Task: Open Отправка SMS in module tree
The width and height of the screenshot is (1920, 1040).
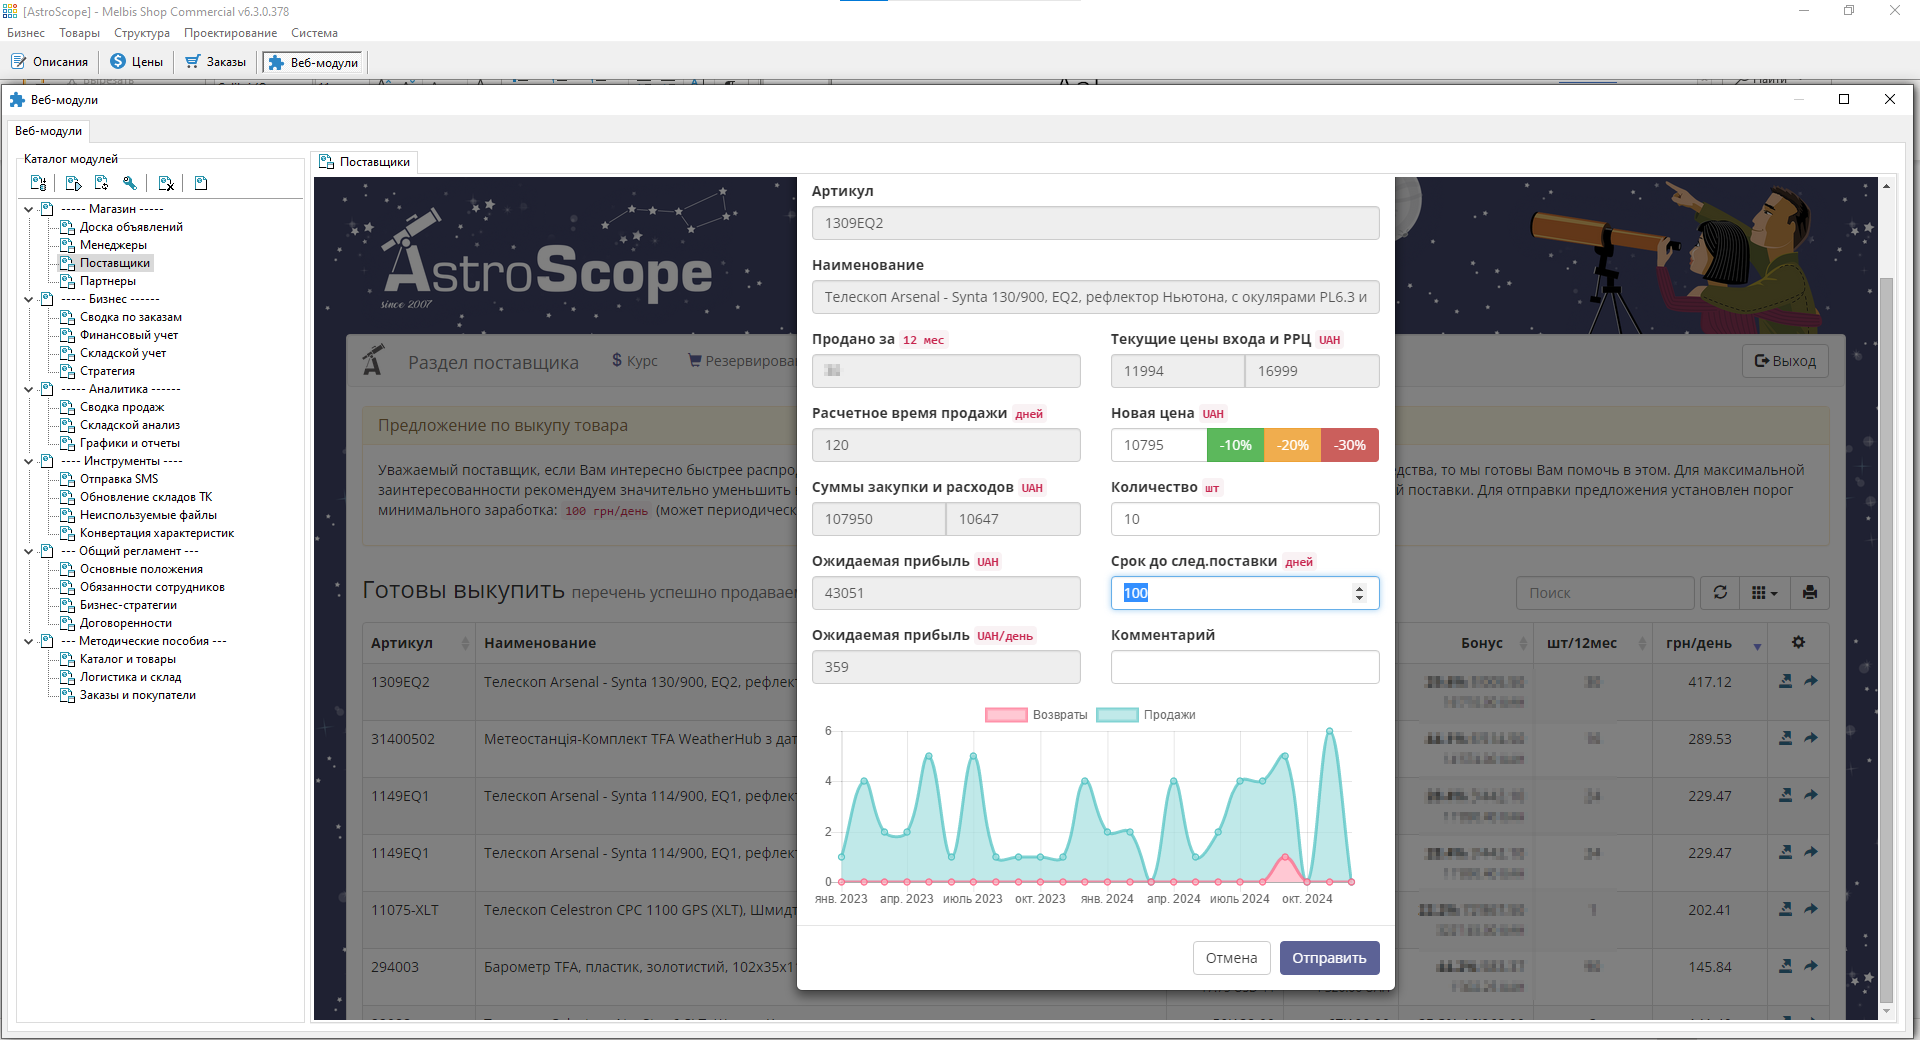Action: pyautogui.click(x=119, y=479)
